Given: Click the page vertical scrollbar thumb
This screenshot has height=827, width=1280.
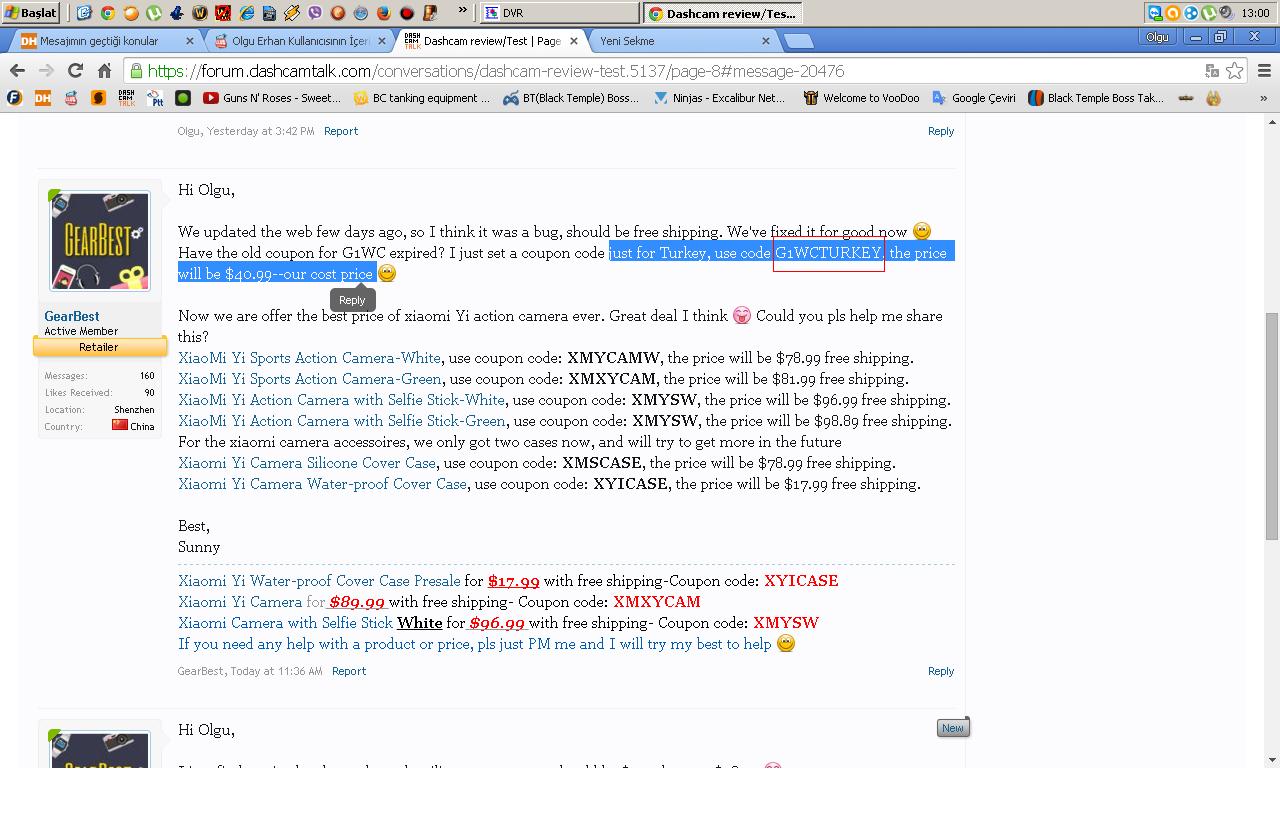Looking at the screenshot, I should click(x=1272, y=426).
